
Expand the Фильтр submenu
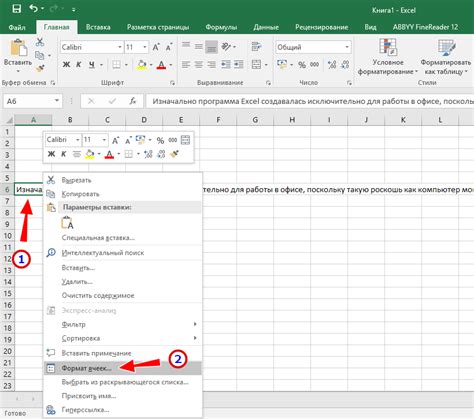point(123,324)
